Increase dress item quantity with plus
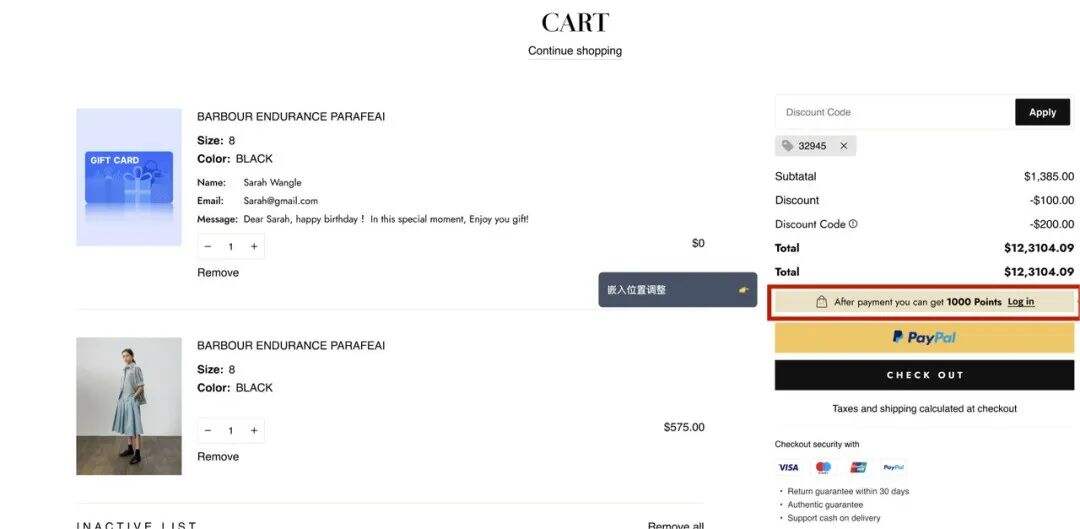Viewport: 1080px width, 529px height. tap(254, 431)
